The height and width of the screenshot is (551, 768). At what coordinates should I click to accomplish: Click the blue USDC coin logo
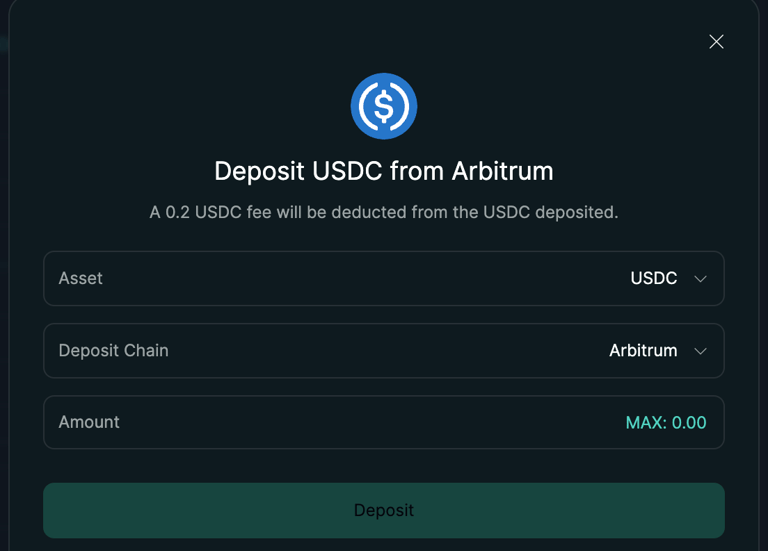(384, 106)
